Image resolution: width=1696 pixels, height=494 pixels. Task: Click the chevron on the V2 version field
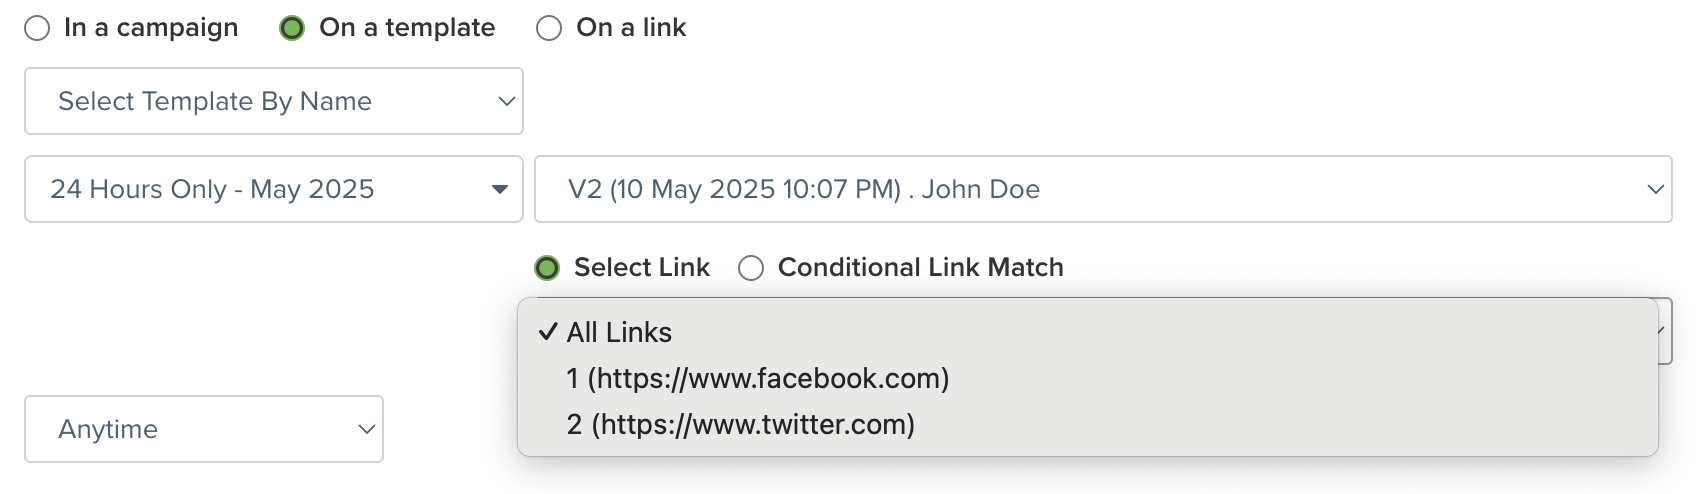coord(1655,189)
